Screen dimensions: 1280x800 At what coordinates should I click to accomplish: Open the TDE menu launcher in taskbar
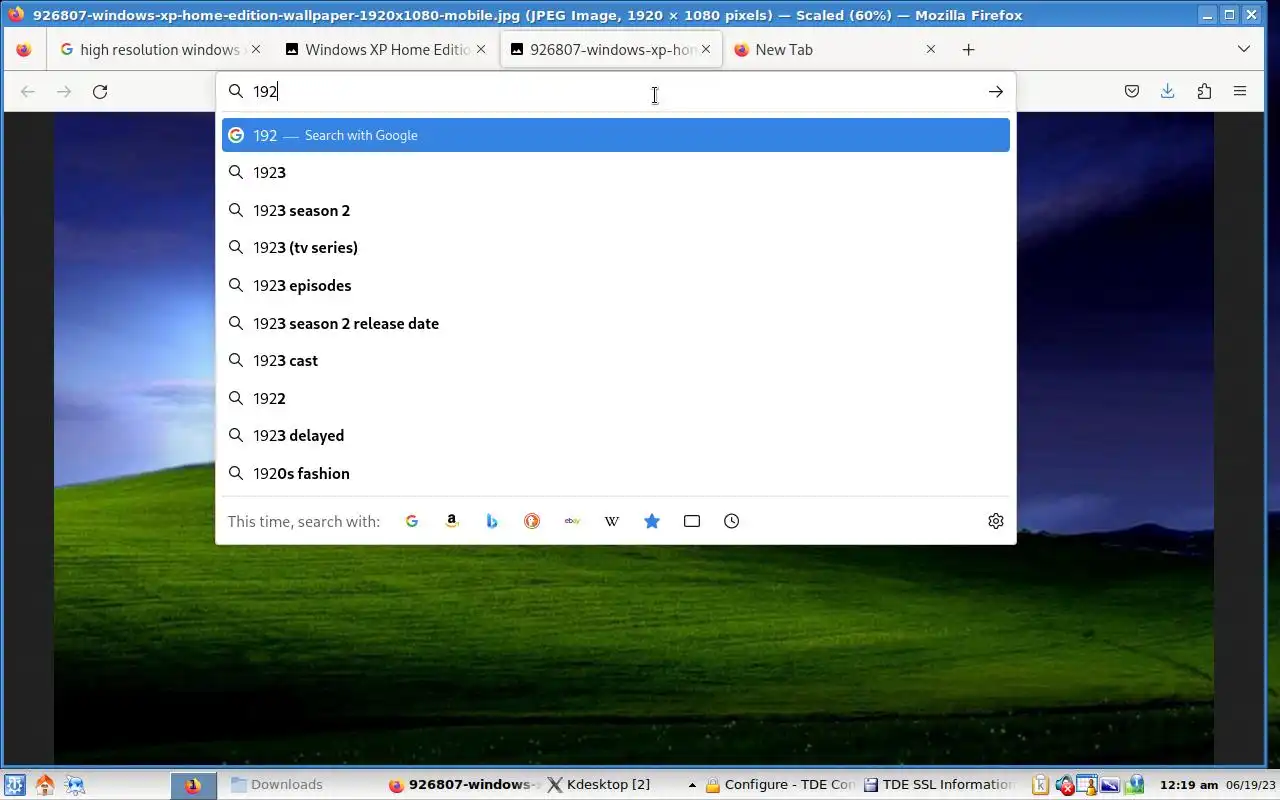[14, 785]
